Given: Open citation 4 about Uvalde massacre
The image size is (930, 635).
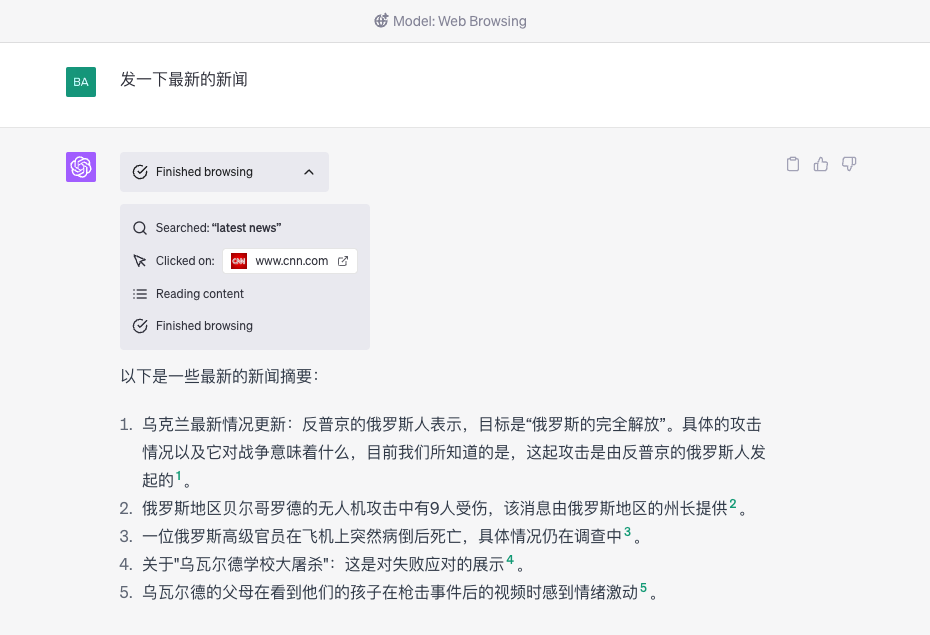Looking at the screenshot, I should click(510, 560).
